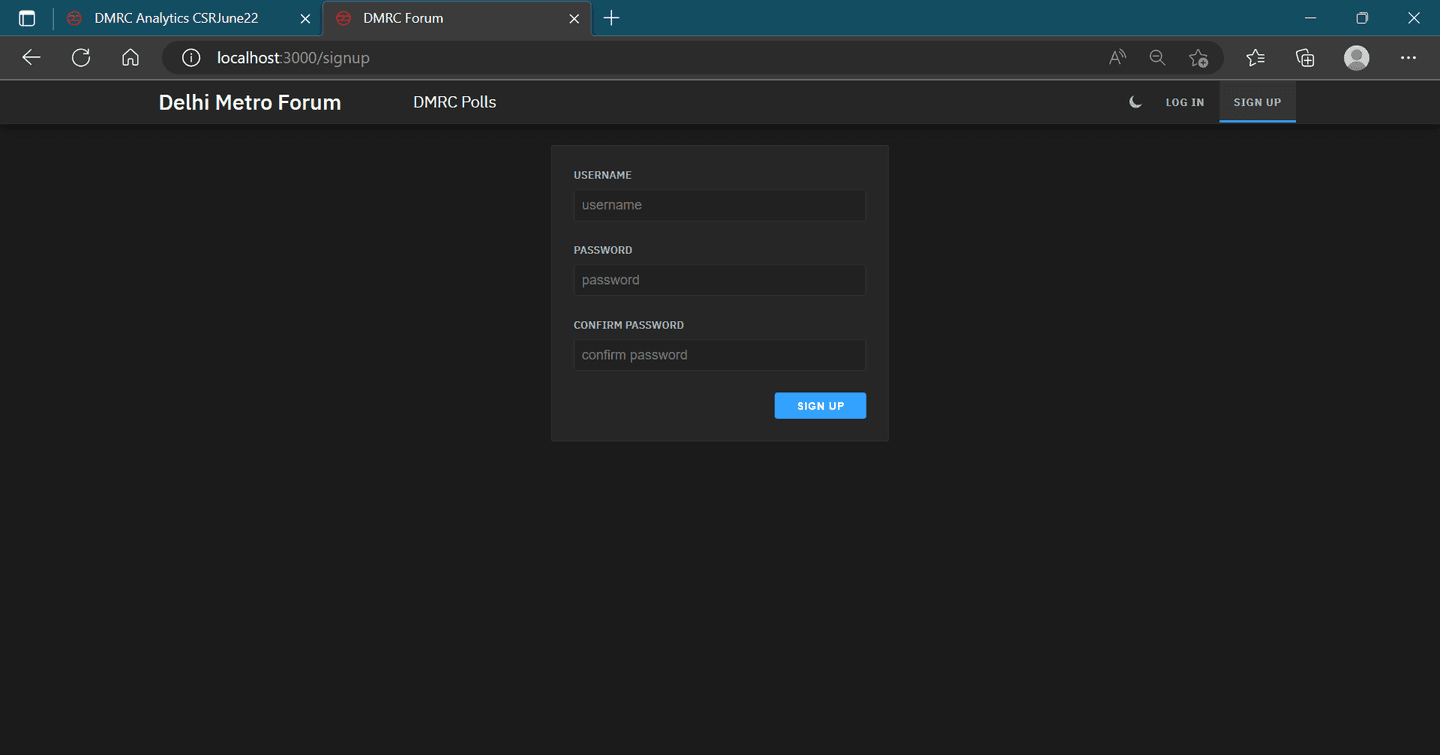Open the browser profile avatar
This screenshot has height=755, width=1440.
(x=1356, y=58)
